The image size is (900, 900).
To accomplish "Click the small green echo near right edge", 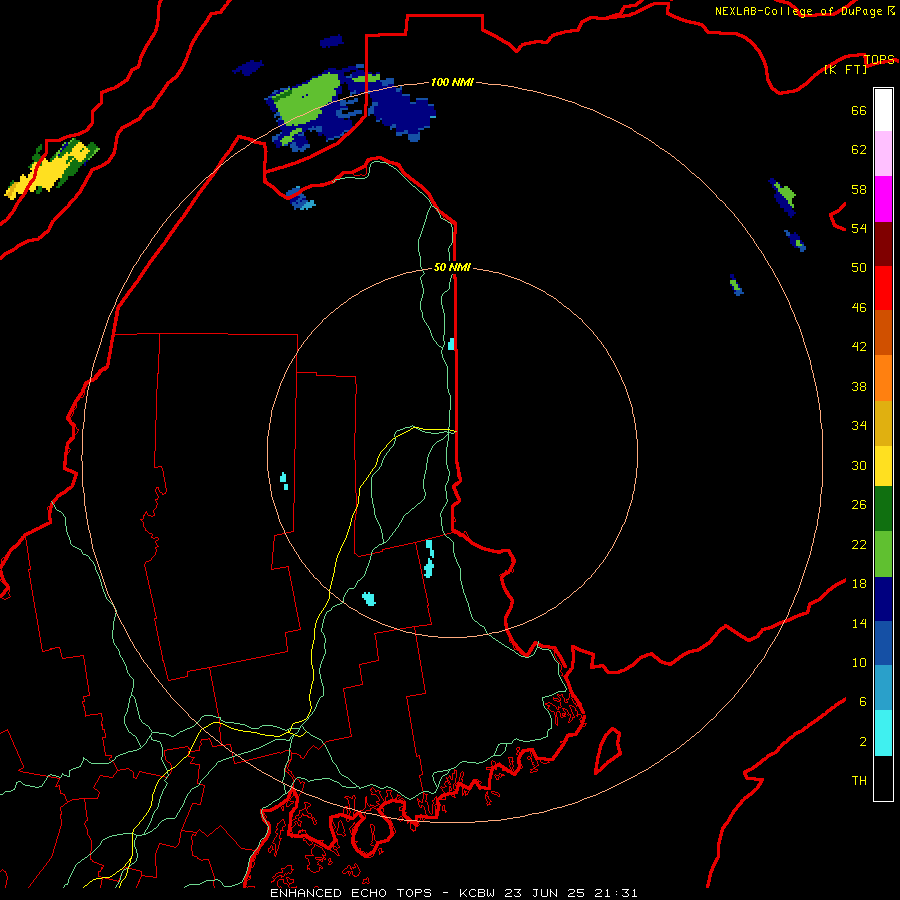I will [x=783, y=194].
